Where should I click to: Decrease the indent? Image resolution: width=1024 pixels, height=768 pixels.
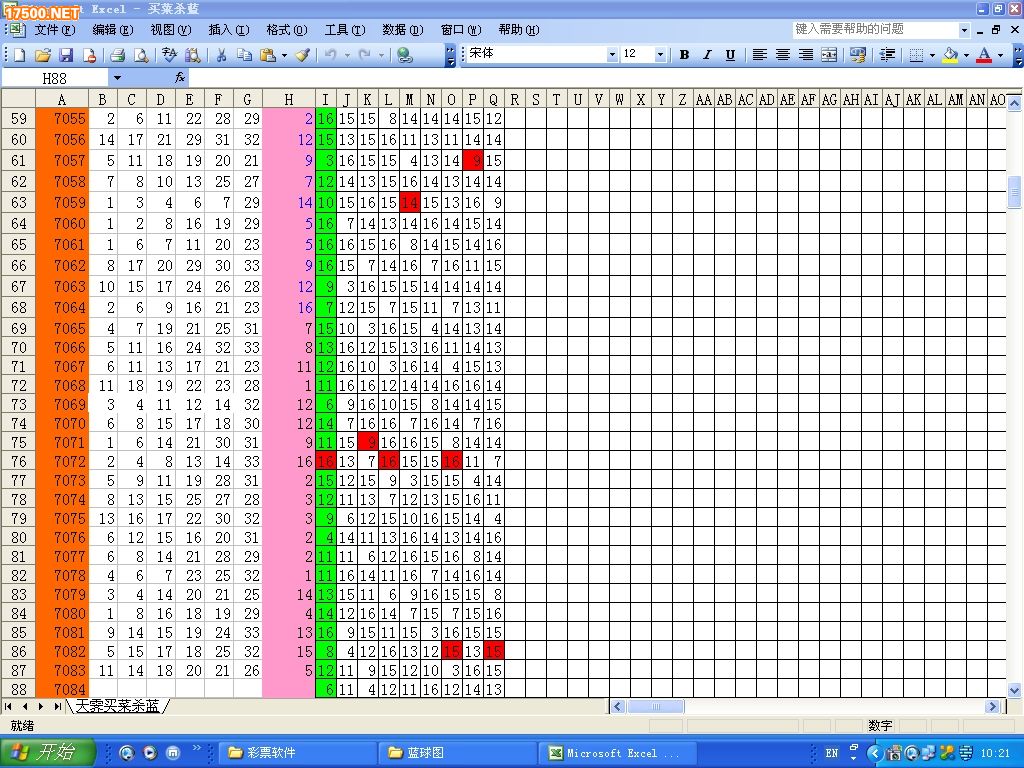(887, 55)
